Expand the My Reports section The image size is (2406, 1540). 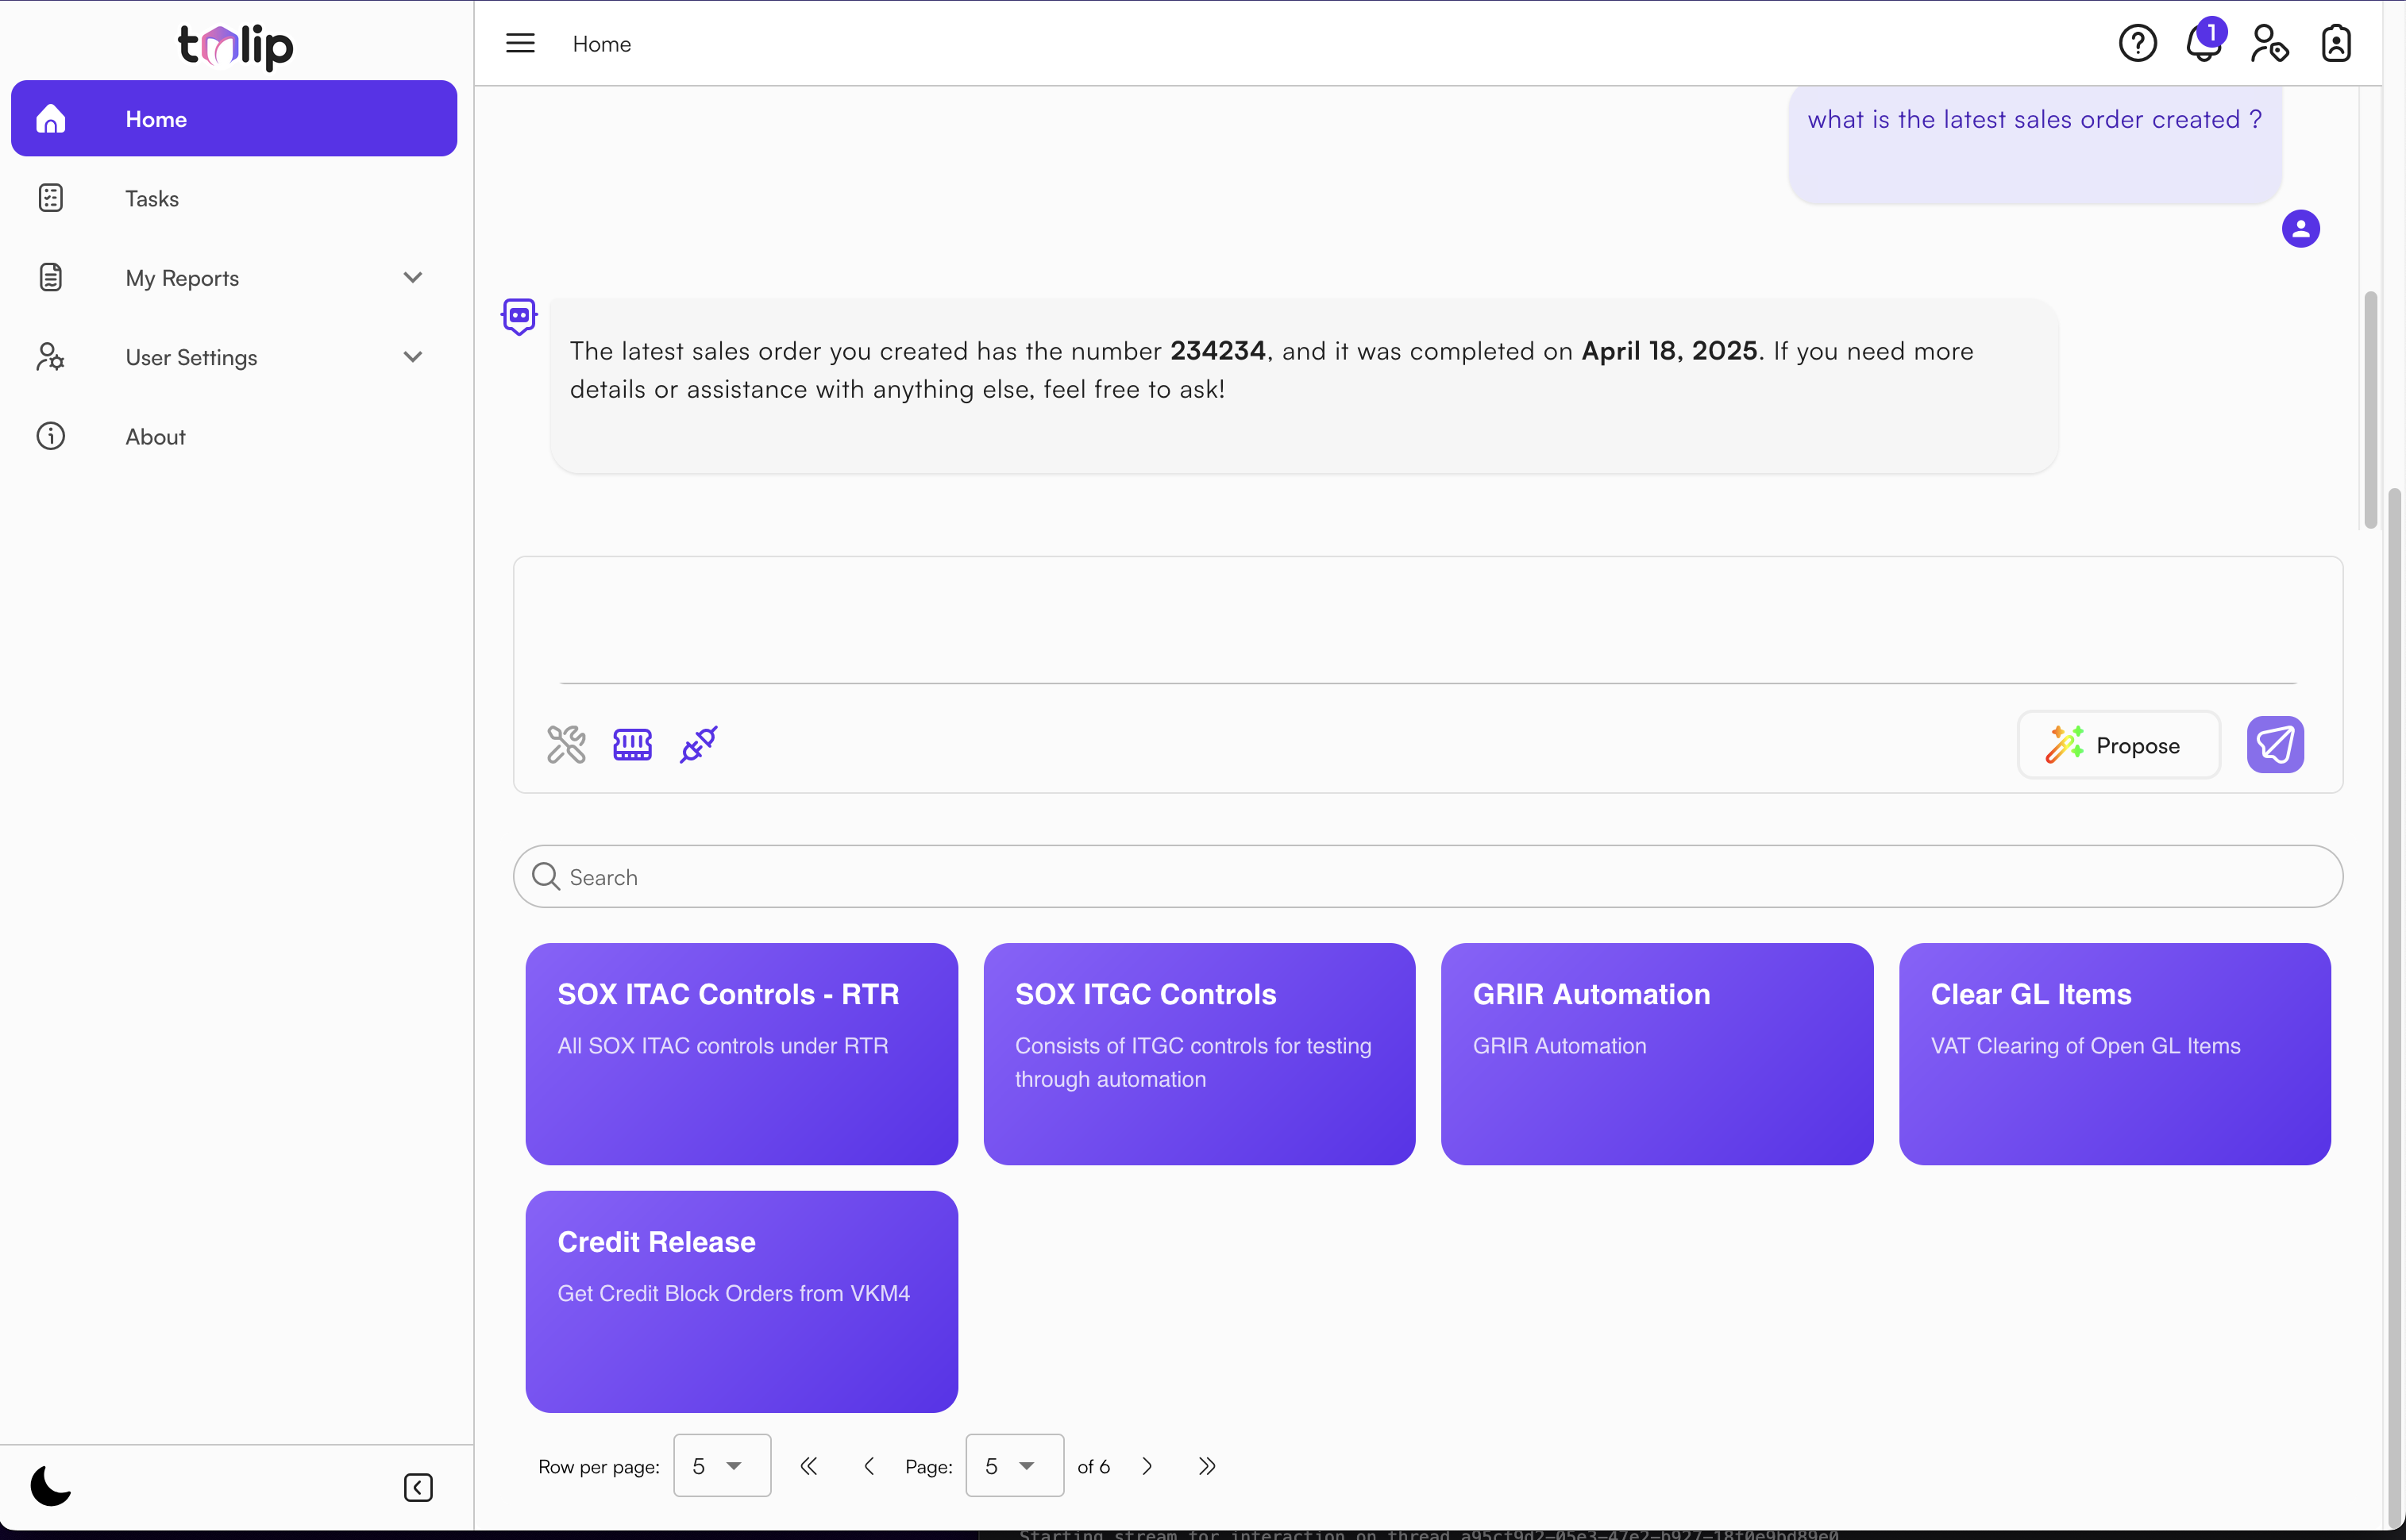pyautogui.click(x=413, y=277)
